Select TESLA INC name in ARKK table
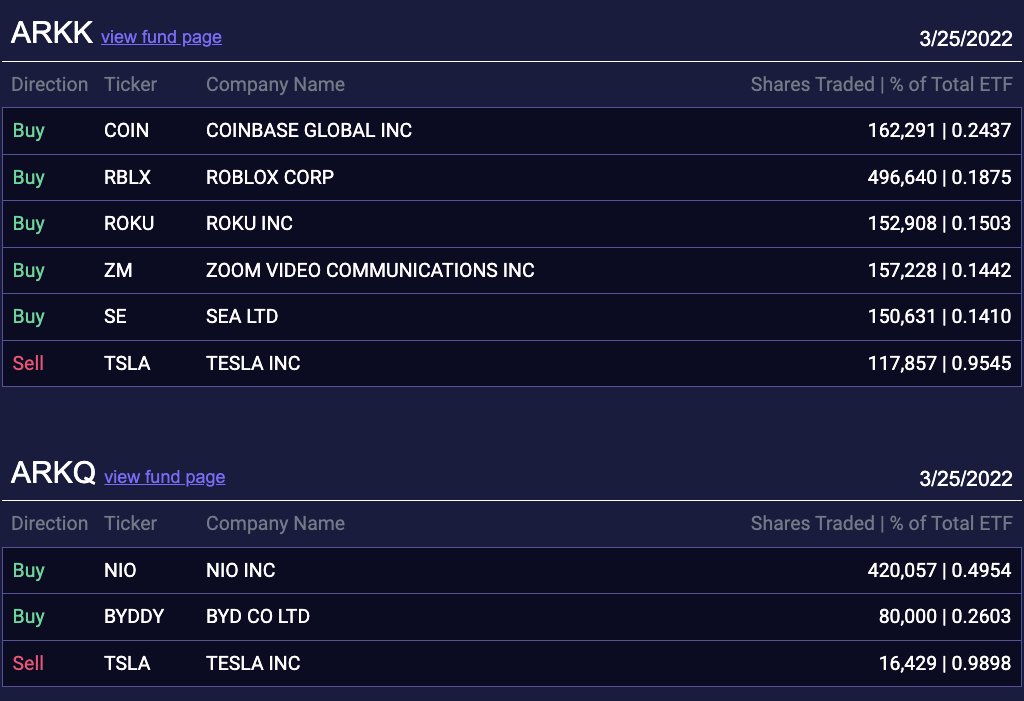 (x=253, y=363)
